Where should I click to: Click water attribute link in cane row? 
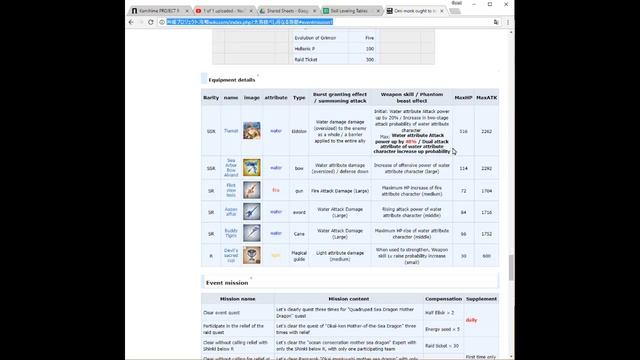(276, 233)
